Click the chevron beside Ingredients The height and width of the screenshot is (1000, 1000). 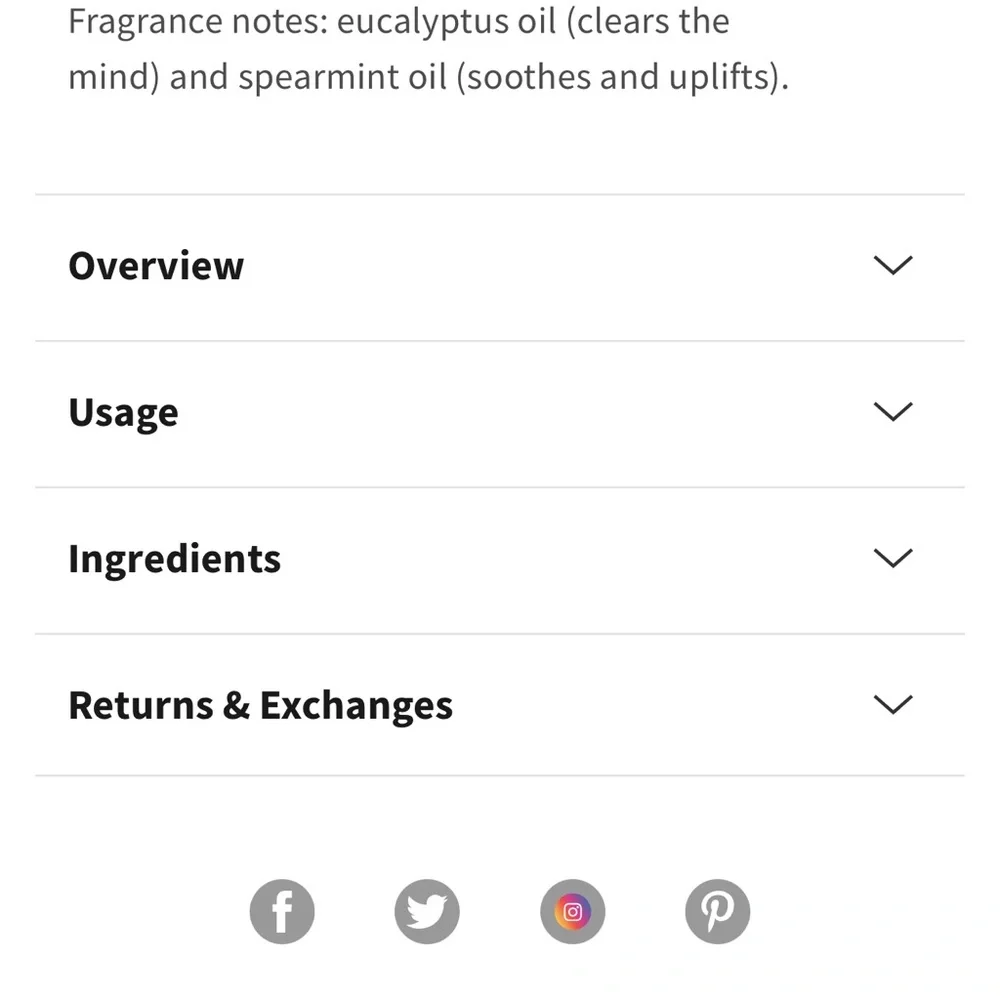click(892, 558)
